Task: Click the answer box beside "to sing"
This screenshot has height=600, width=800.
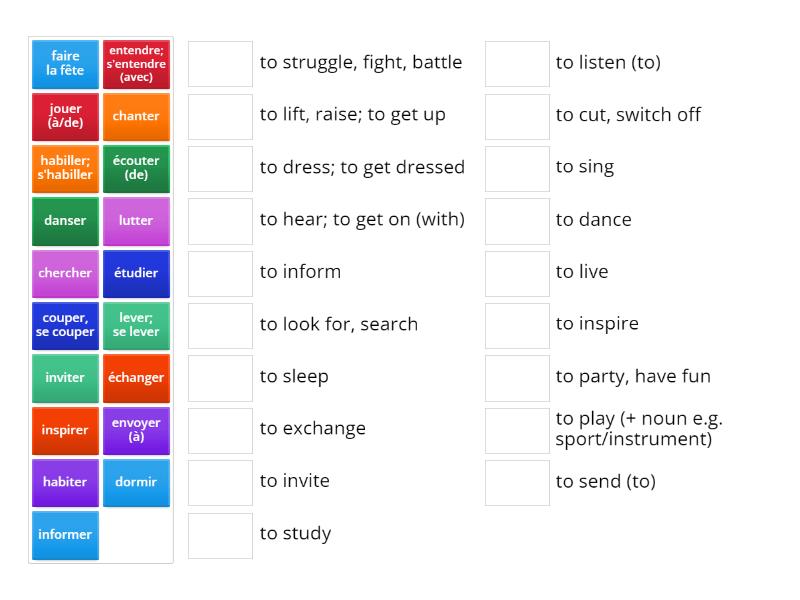Action: 516,167
